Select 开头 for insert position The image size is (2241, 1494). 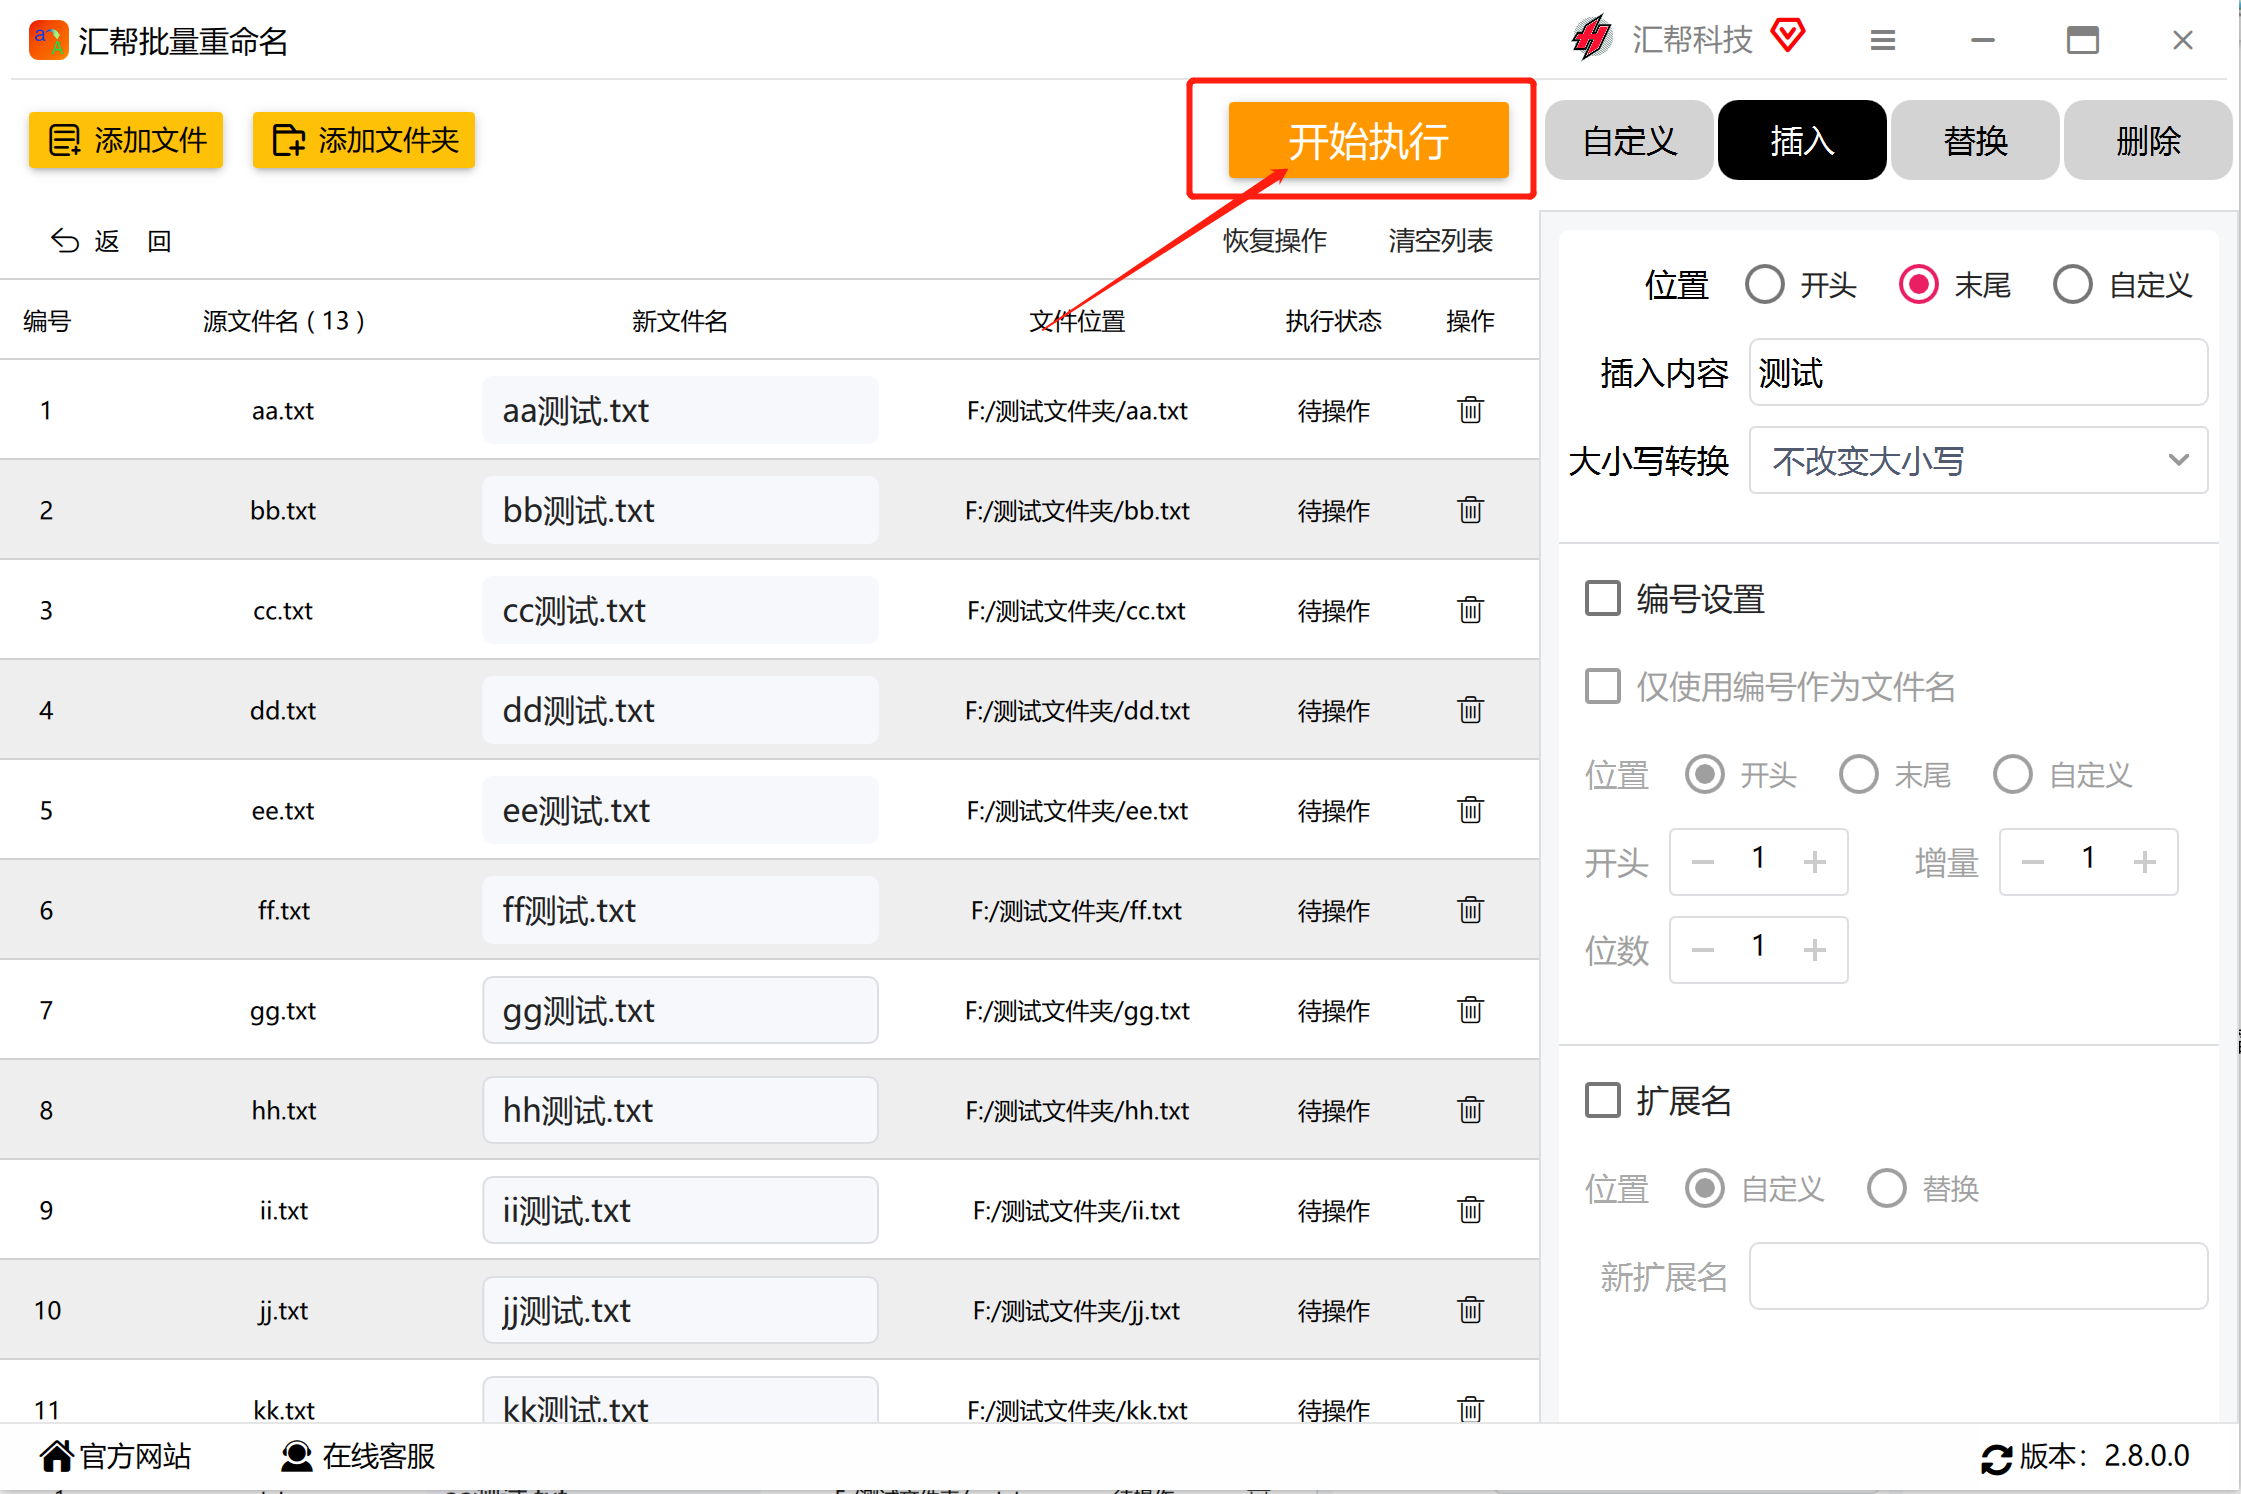click(x=1765, y=285)
